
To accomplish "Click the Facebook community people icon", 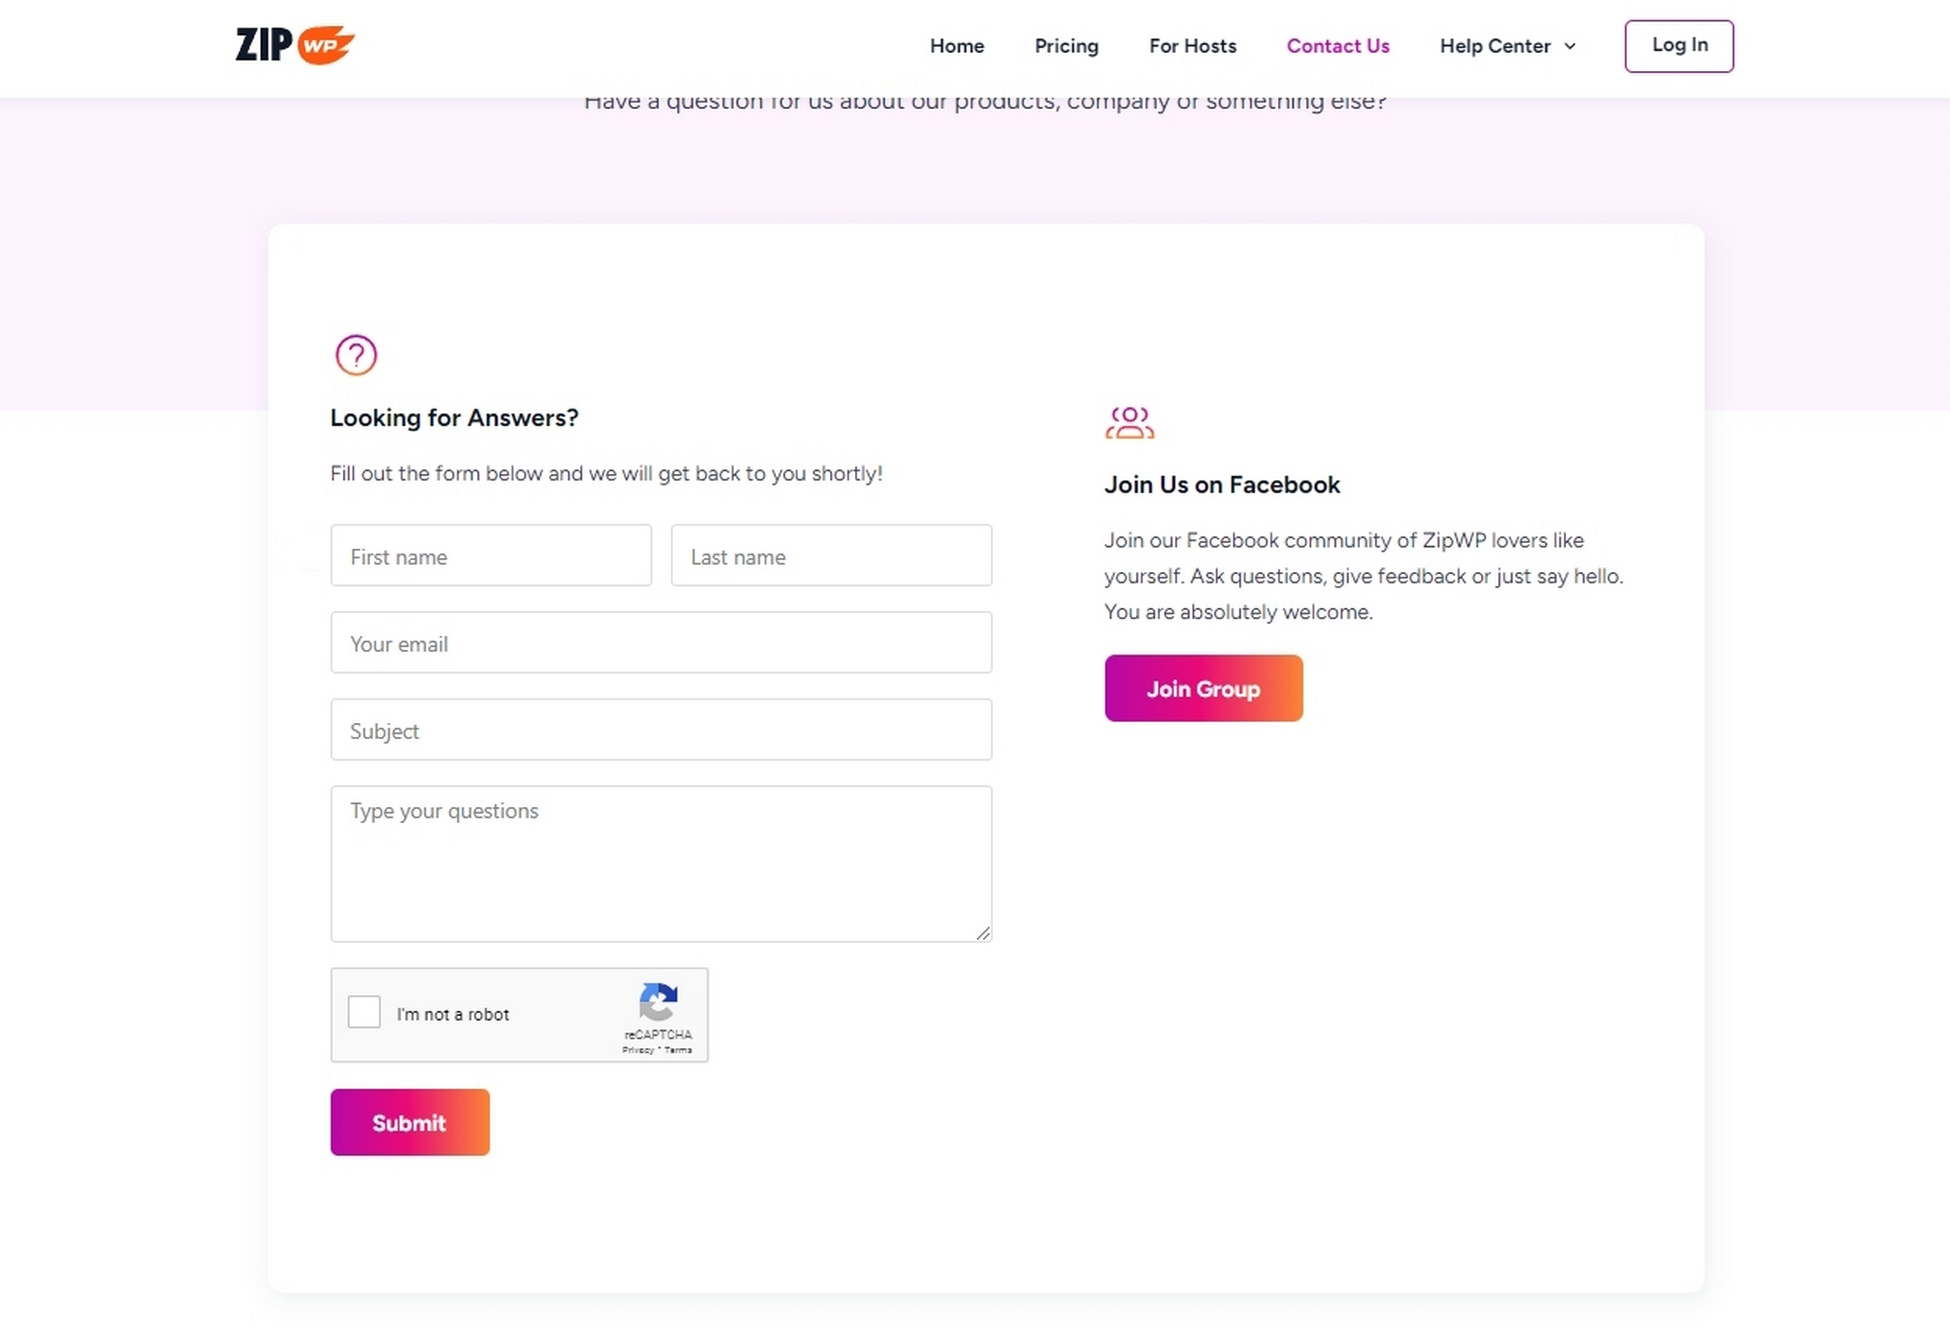I will click(1130, 422).
